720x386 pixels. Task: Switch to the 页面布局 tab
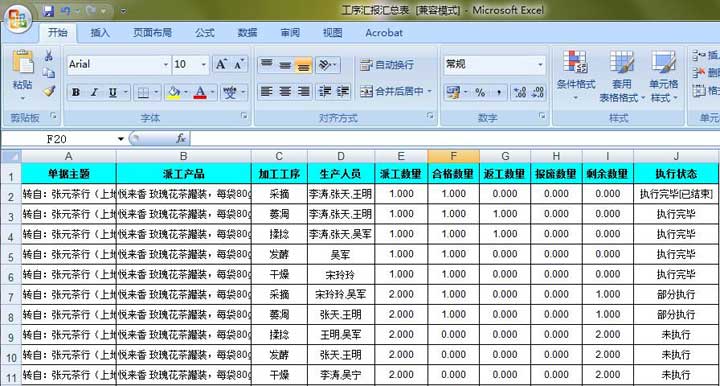pos(152,33)
